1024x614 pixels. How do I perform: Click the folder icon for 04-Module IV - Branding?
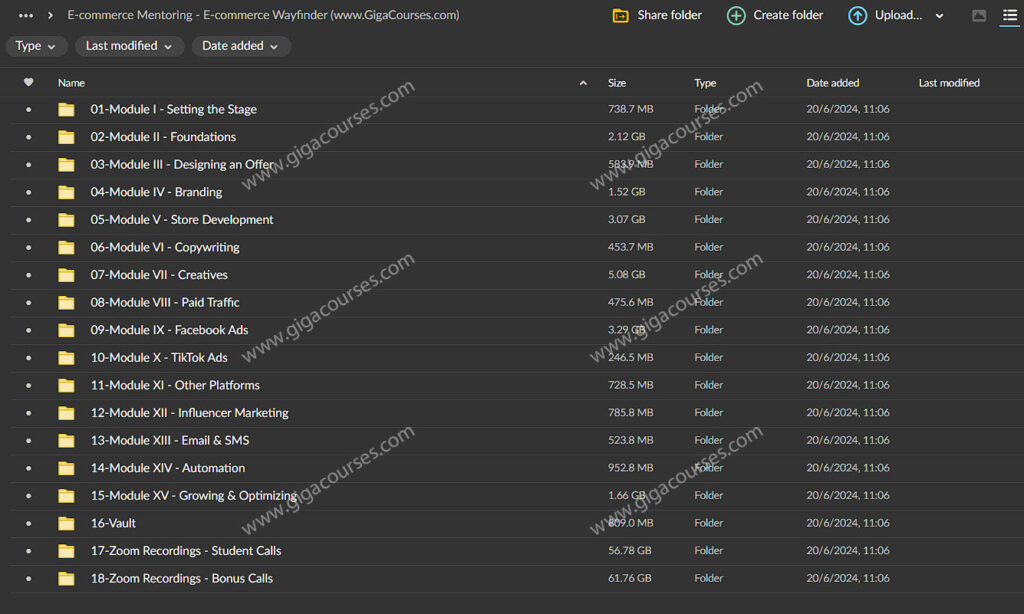pyautogui.click(x=66, y=192)
